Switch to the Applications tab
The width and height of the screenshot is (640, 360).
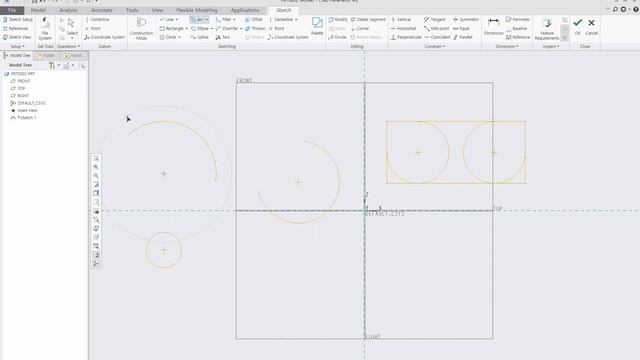(245, 10)
